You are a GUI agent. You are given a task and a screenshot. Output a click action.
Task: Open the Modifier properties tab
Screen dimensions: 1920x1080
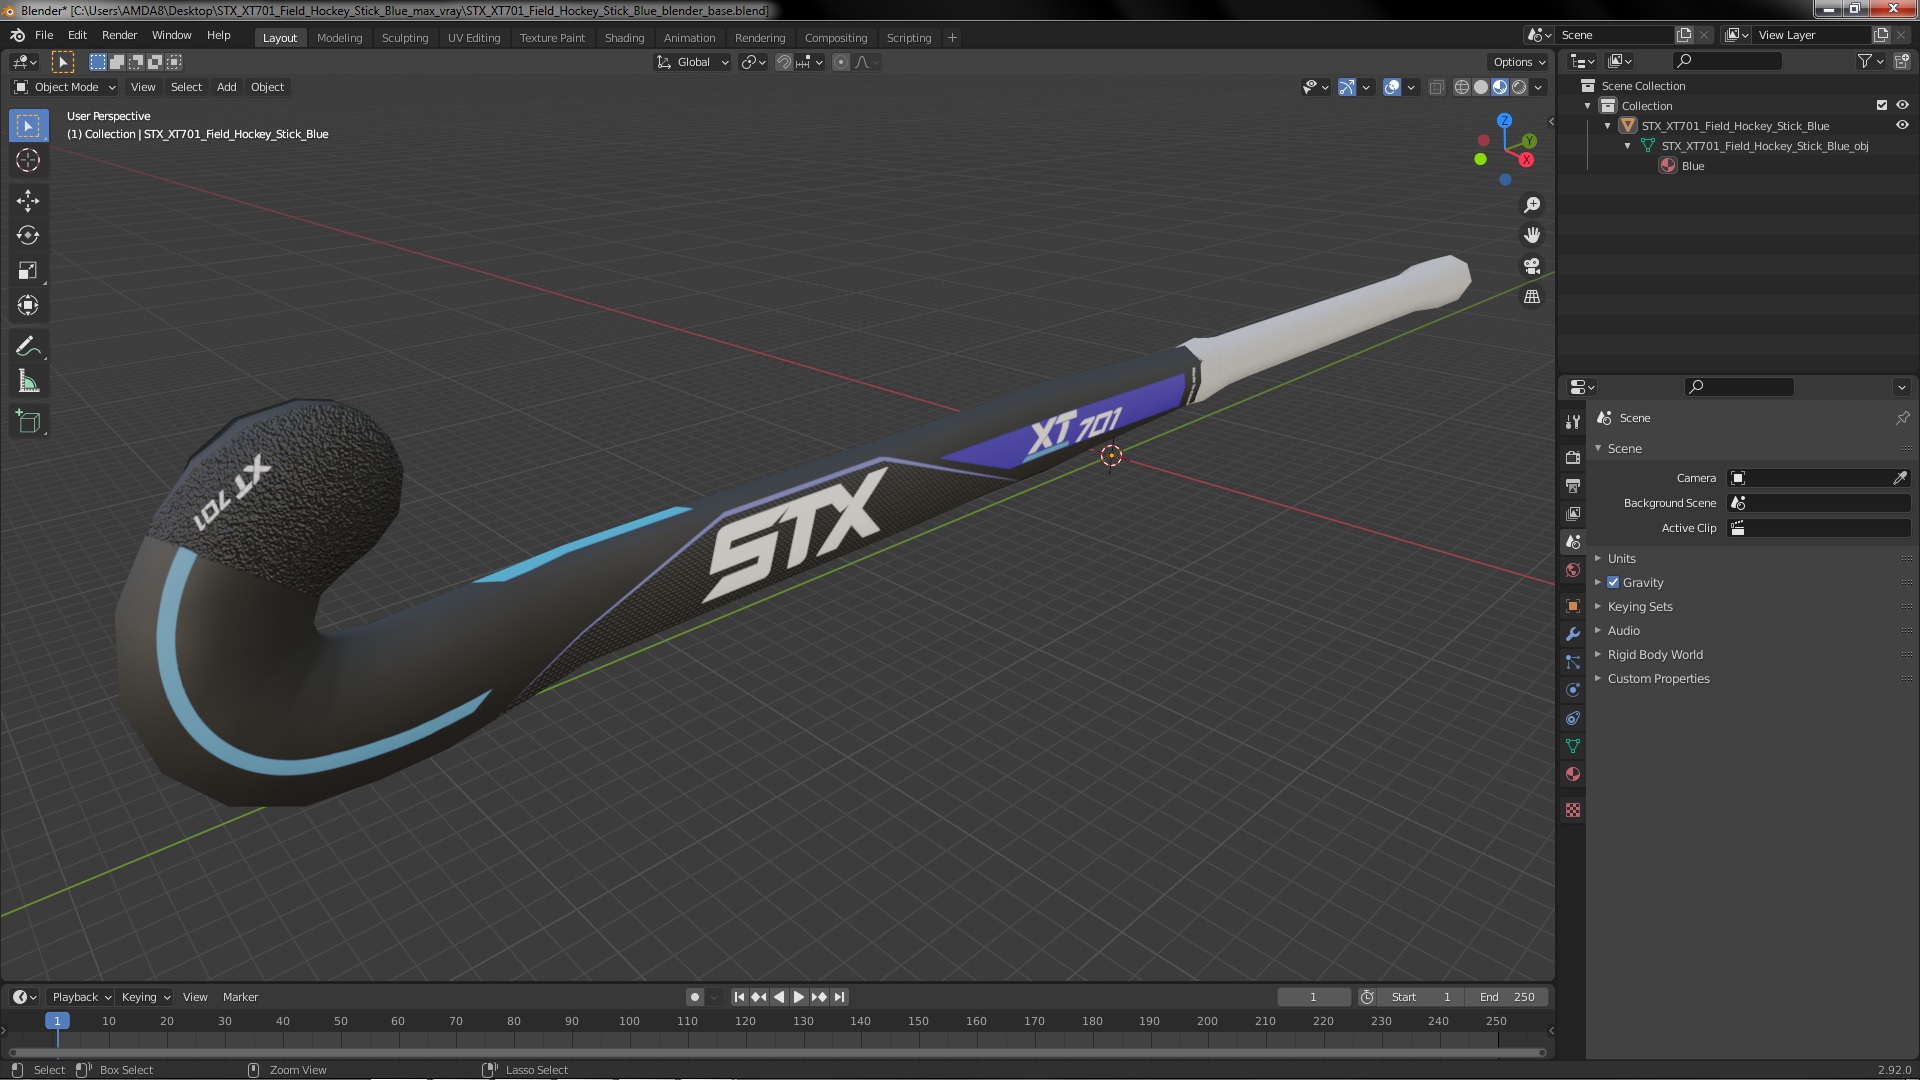pos(1573,634)
